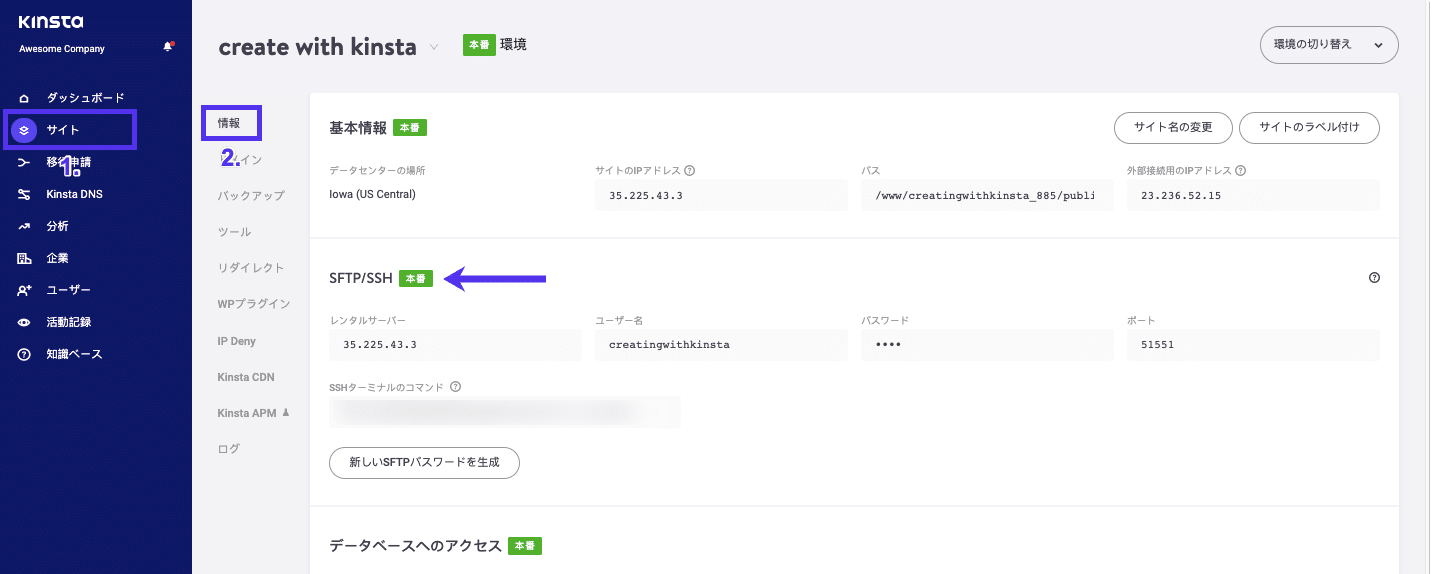Click 新しいSFTPパスワードを生成 button
The height and width of the screenshot is (574, 1432).
[x=424, y=463]
